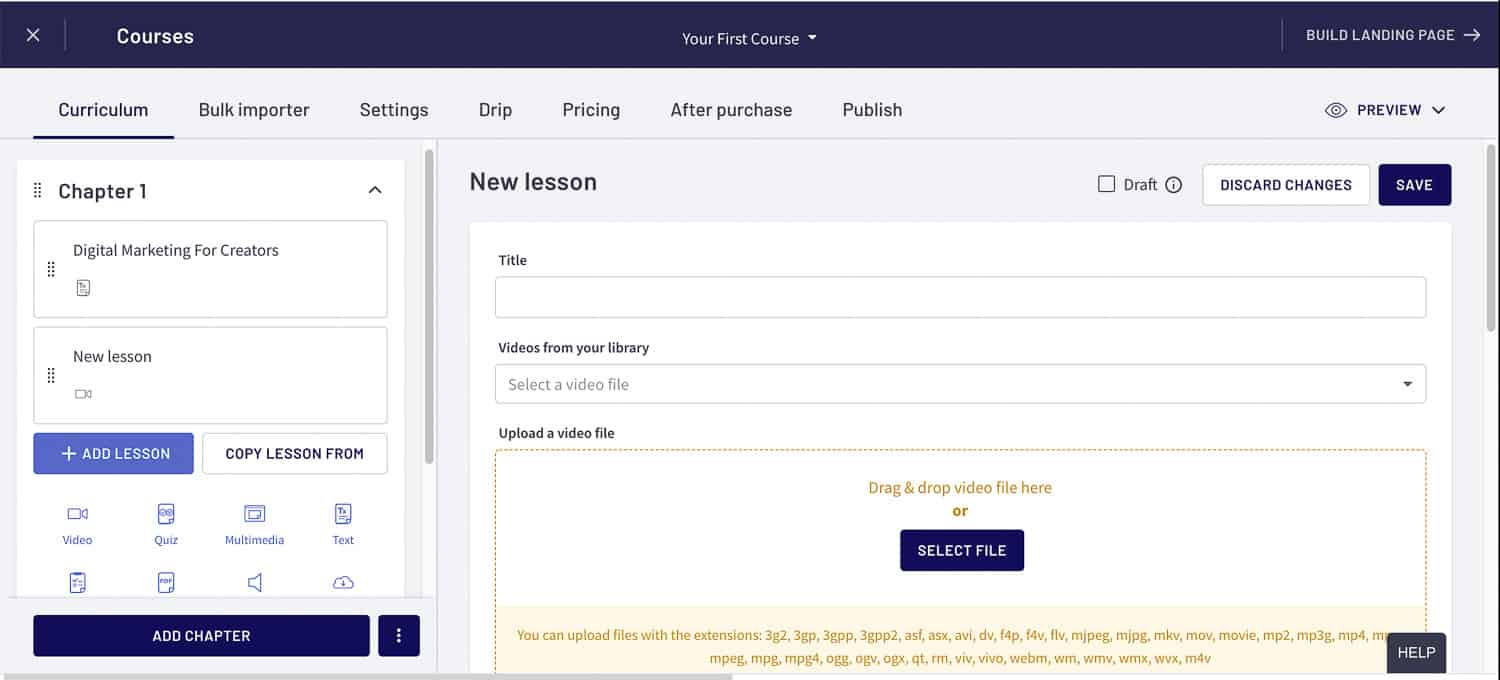
Task: Click the Add Lesson button
Action: point(113,453)
